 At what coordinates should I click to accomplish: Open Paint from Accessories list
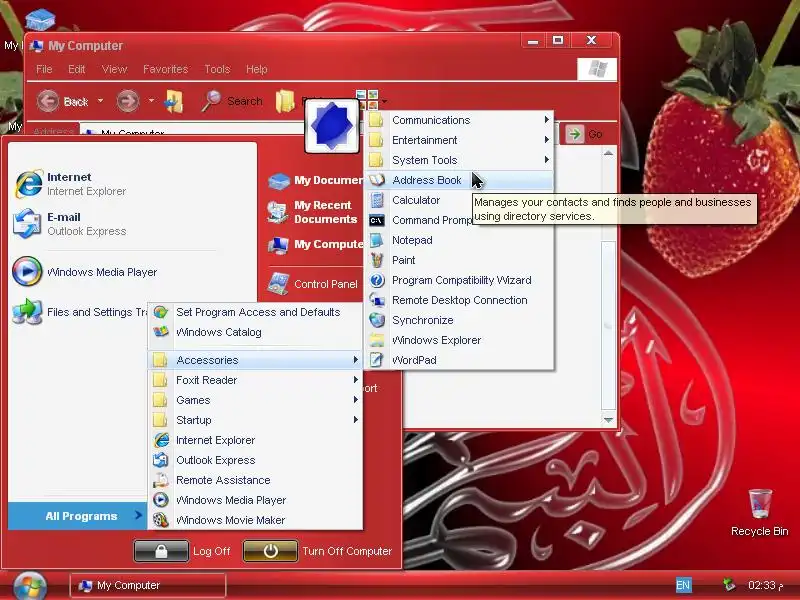[459, 260]
